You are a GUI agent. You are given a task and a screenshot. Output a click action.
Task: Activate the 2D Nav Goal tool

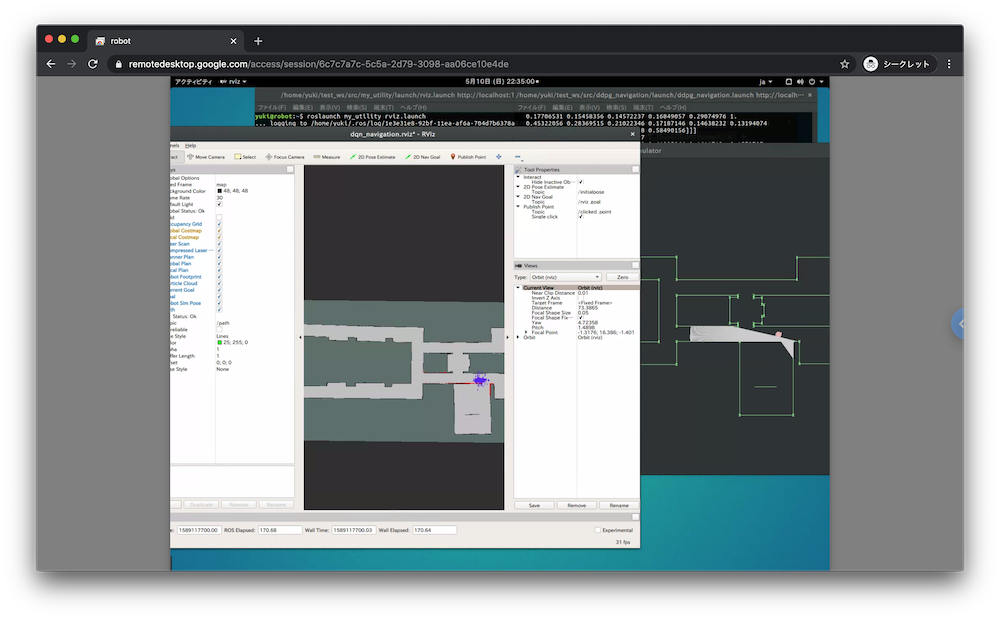[423, 157]
